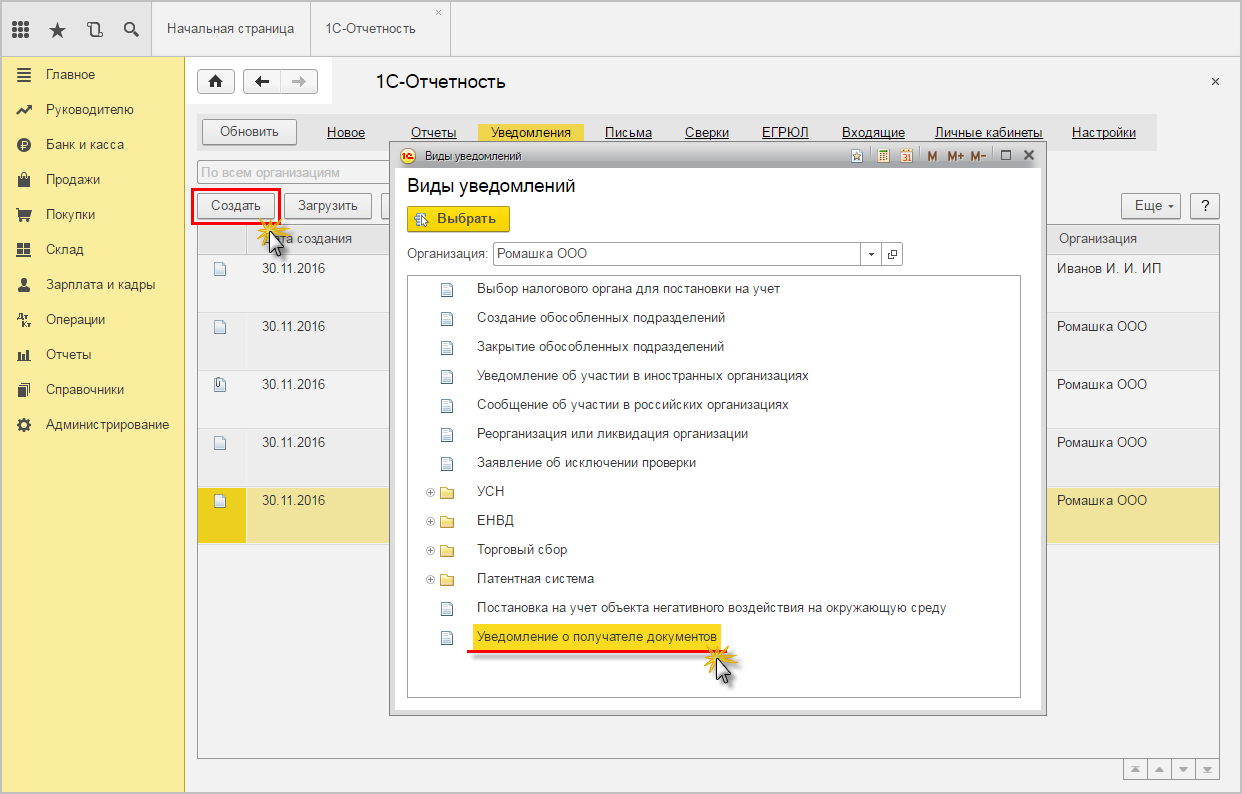Open Favorites with the star icon
This screenshot has width=1242, height=794.
(57, 29)
